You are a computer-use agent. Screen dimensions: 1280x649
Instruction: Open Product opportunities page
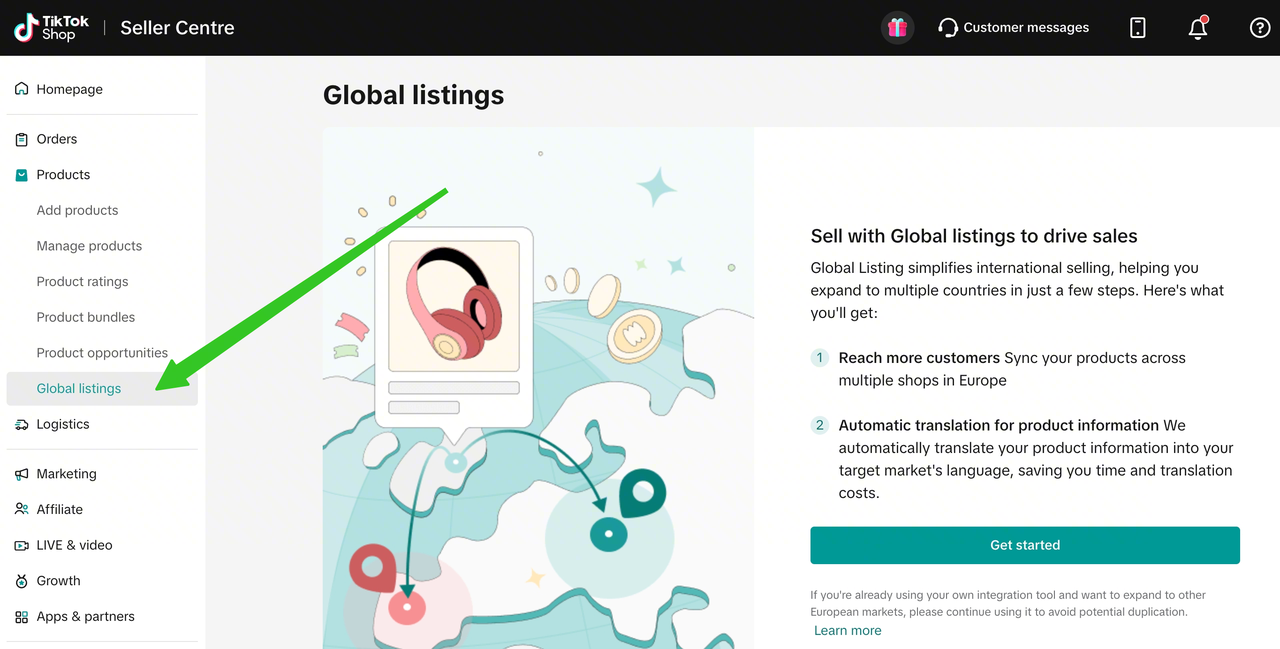(102, 353)
